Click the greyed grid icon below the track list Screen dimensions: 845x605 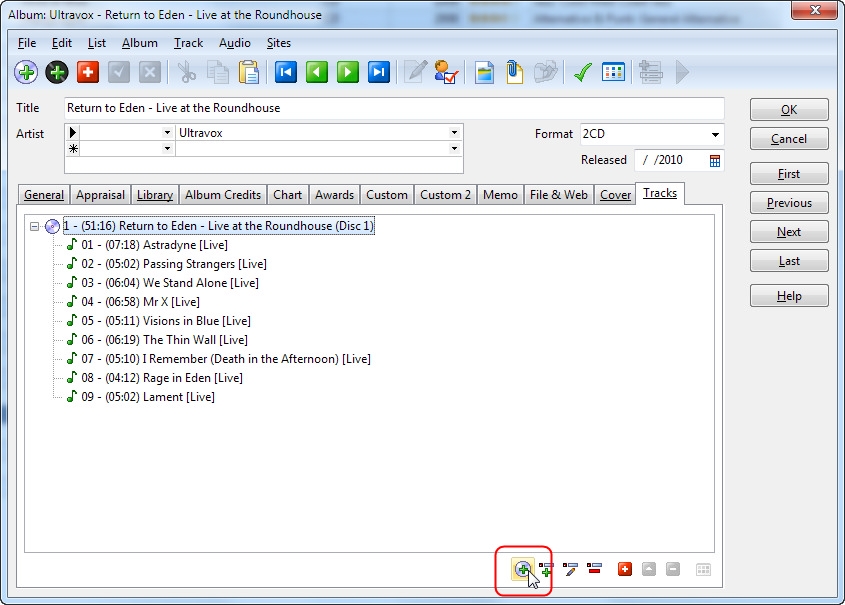point(703,569)
